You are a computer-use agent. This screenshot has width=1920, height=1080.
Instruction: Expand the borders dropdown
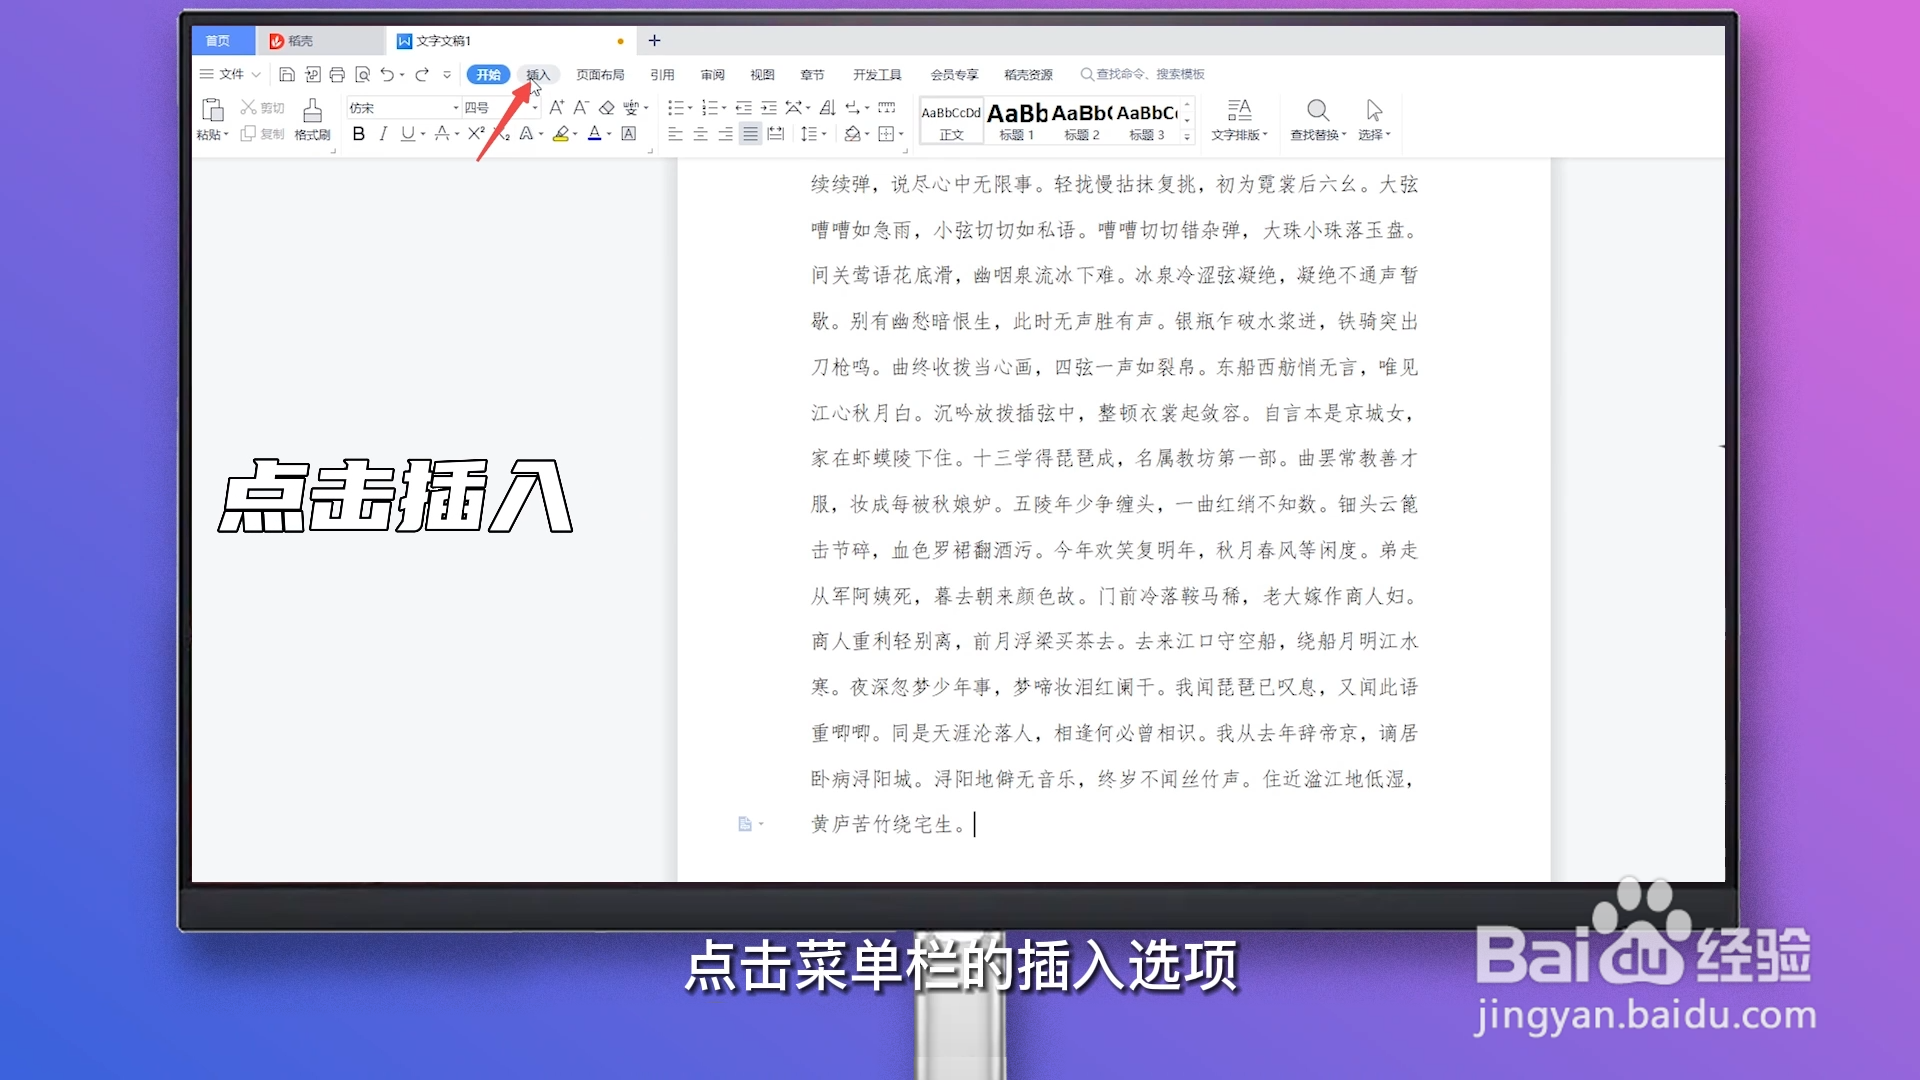(901, 134)
